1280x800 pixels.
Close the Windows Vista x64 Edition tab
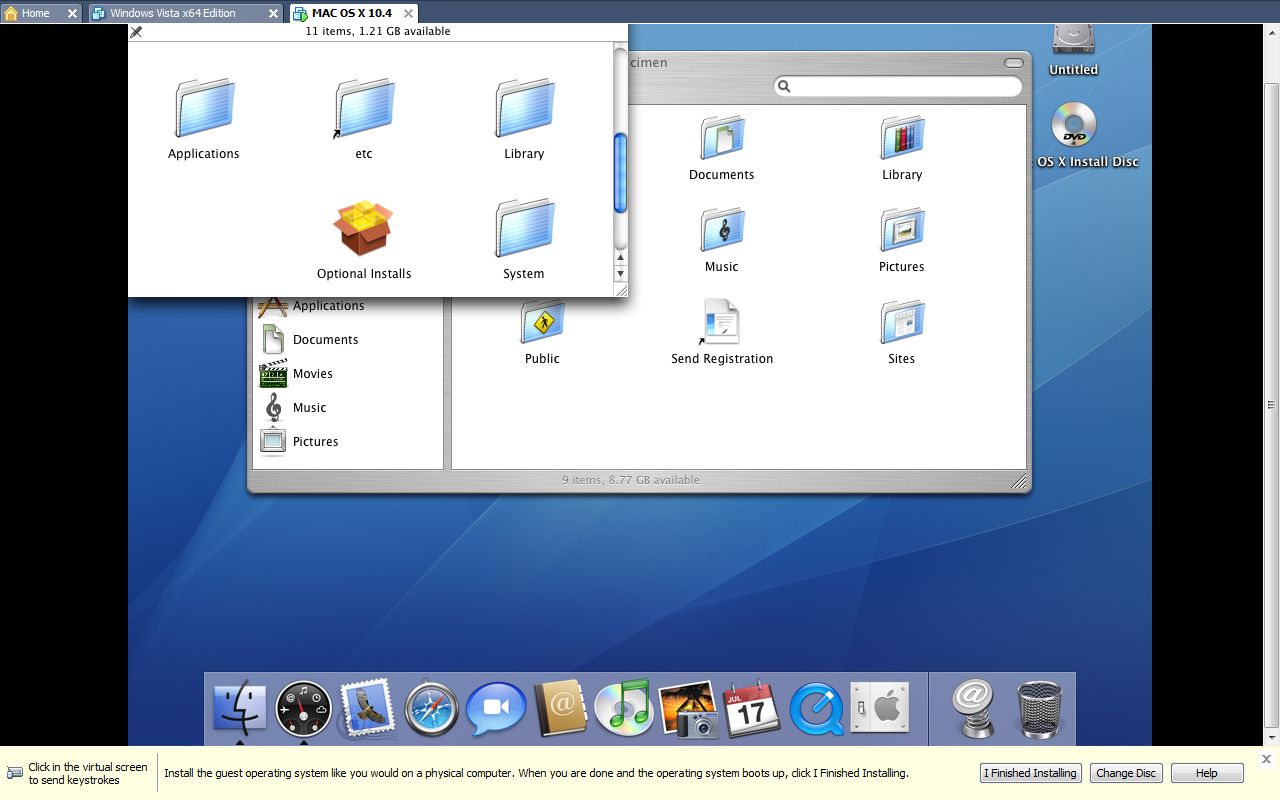tap(274, 13)
